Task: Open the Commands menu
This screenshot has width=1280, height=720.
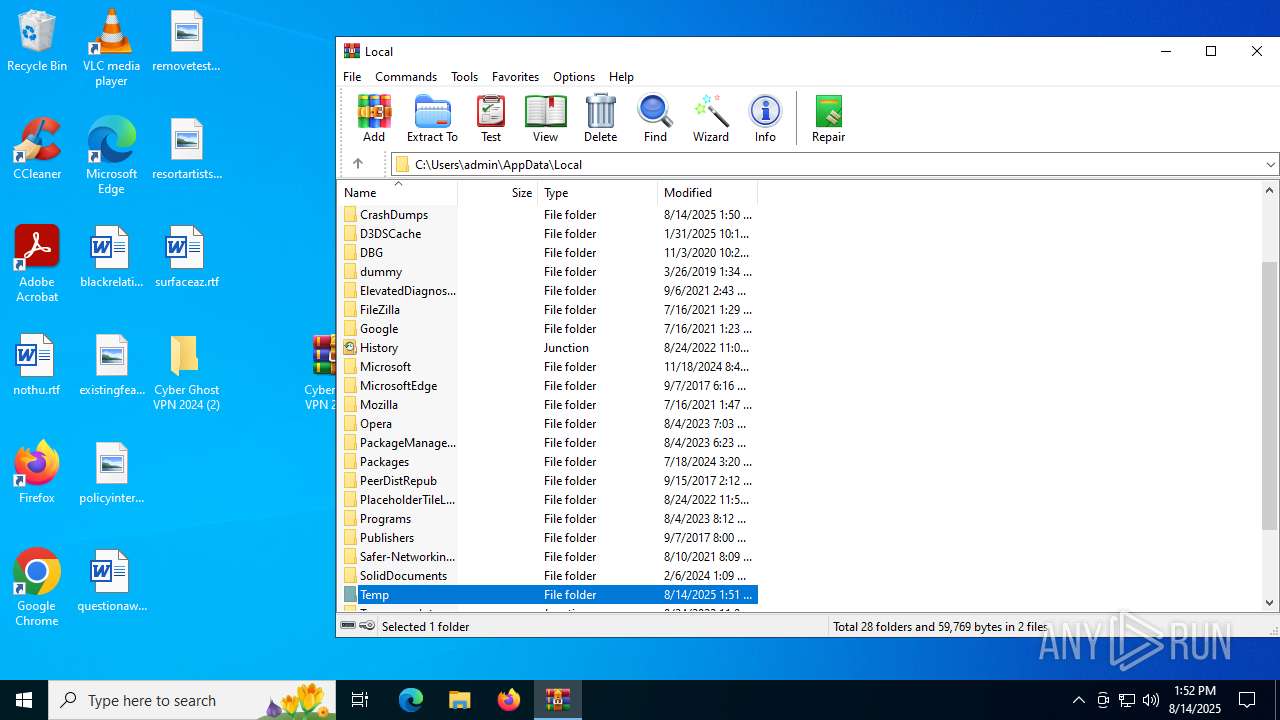Action: click(x=406, y=77)
